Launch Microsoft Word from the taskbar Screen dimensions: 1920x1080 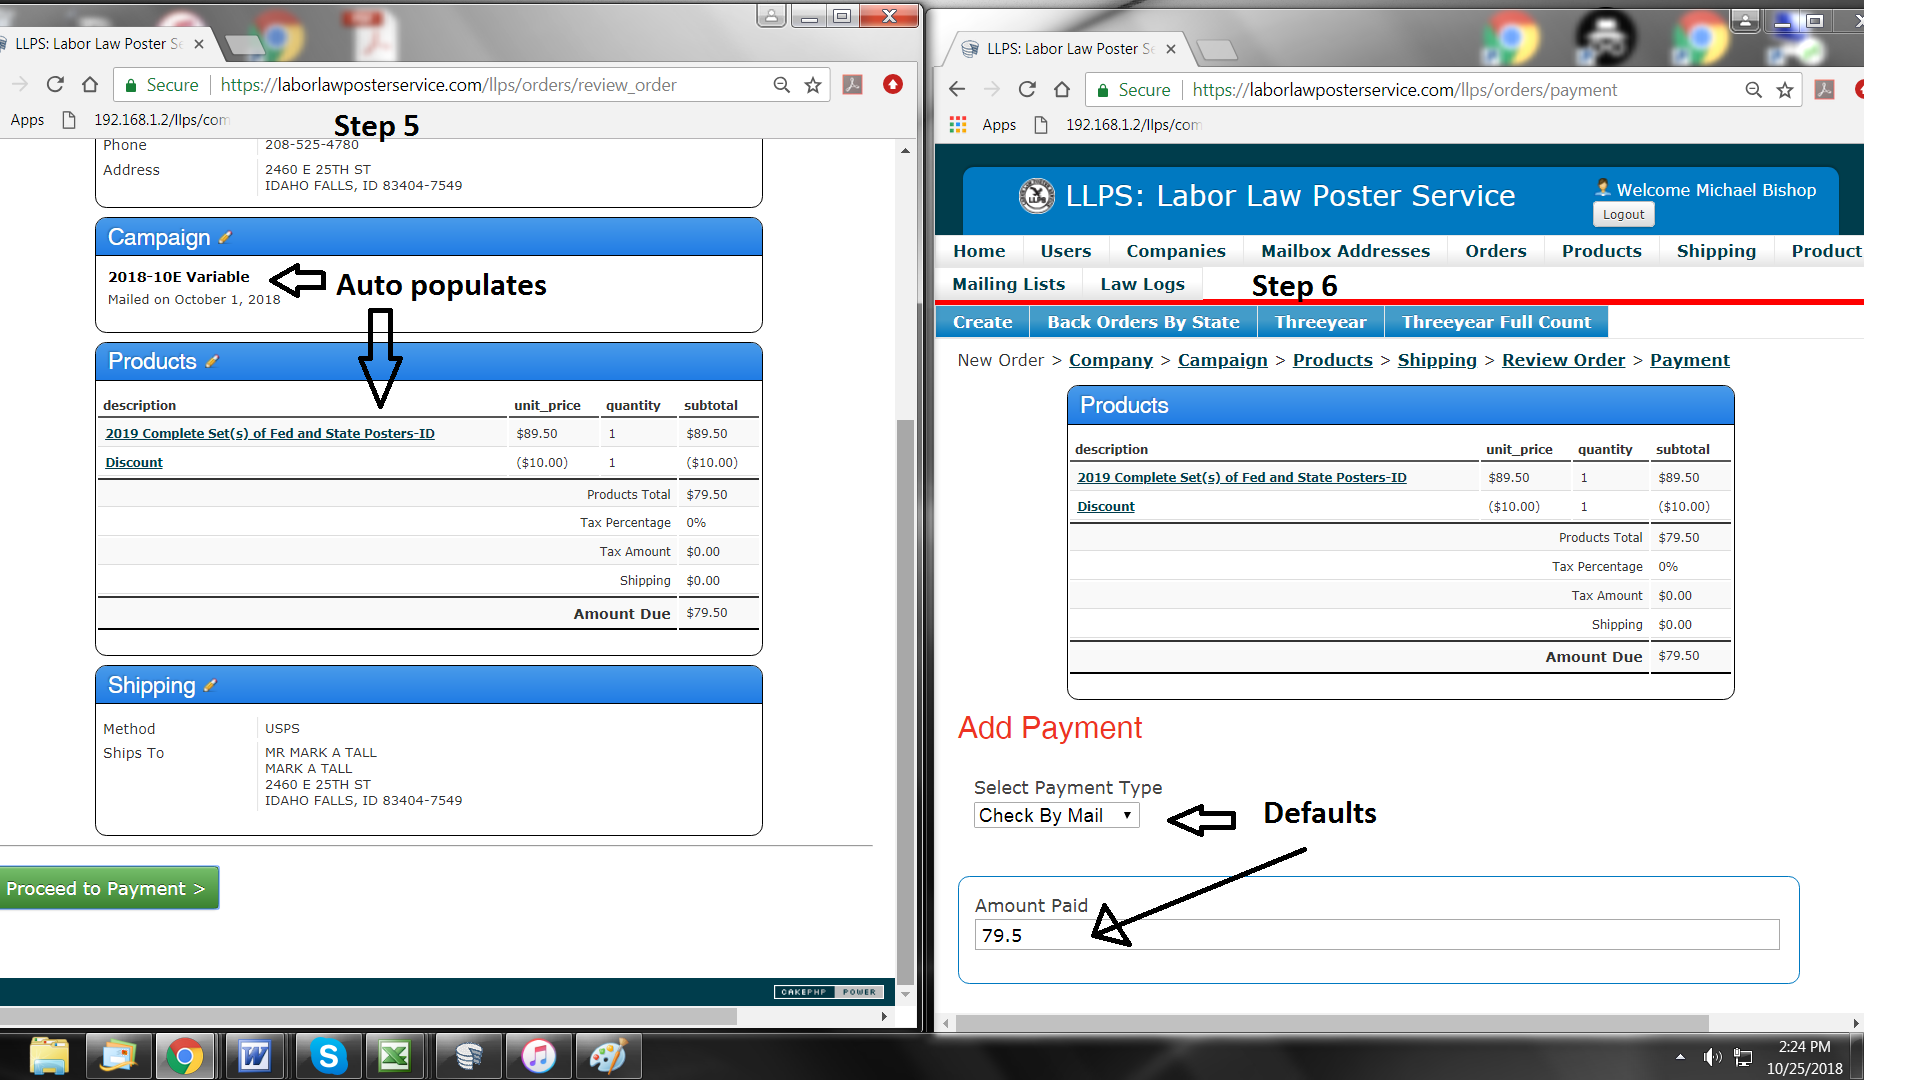click(255, 1056)
